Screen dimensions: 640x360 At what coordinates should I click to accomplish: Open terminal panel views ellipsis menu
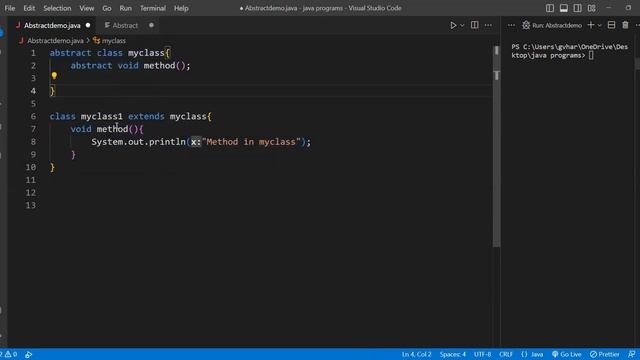[x=511, y=25]
